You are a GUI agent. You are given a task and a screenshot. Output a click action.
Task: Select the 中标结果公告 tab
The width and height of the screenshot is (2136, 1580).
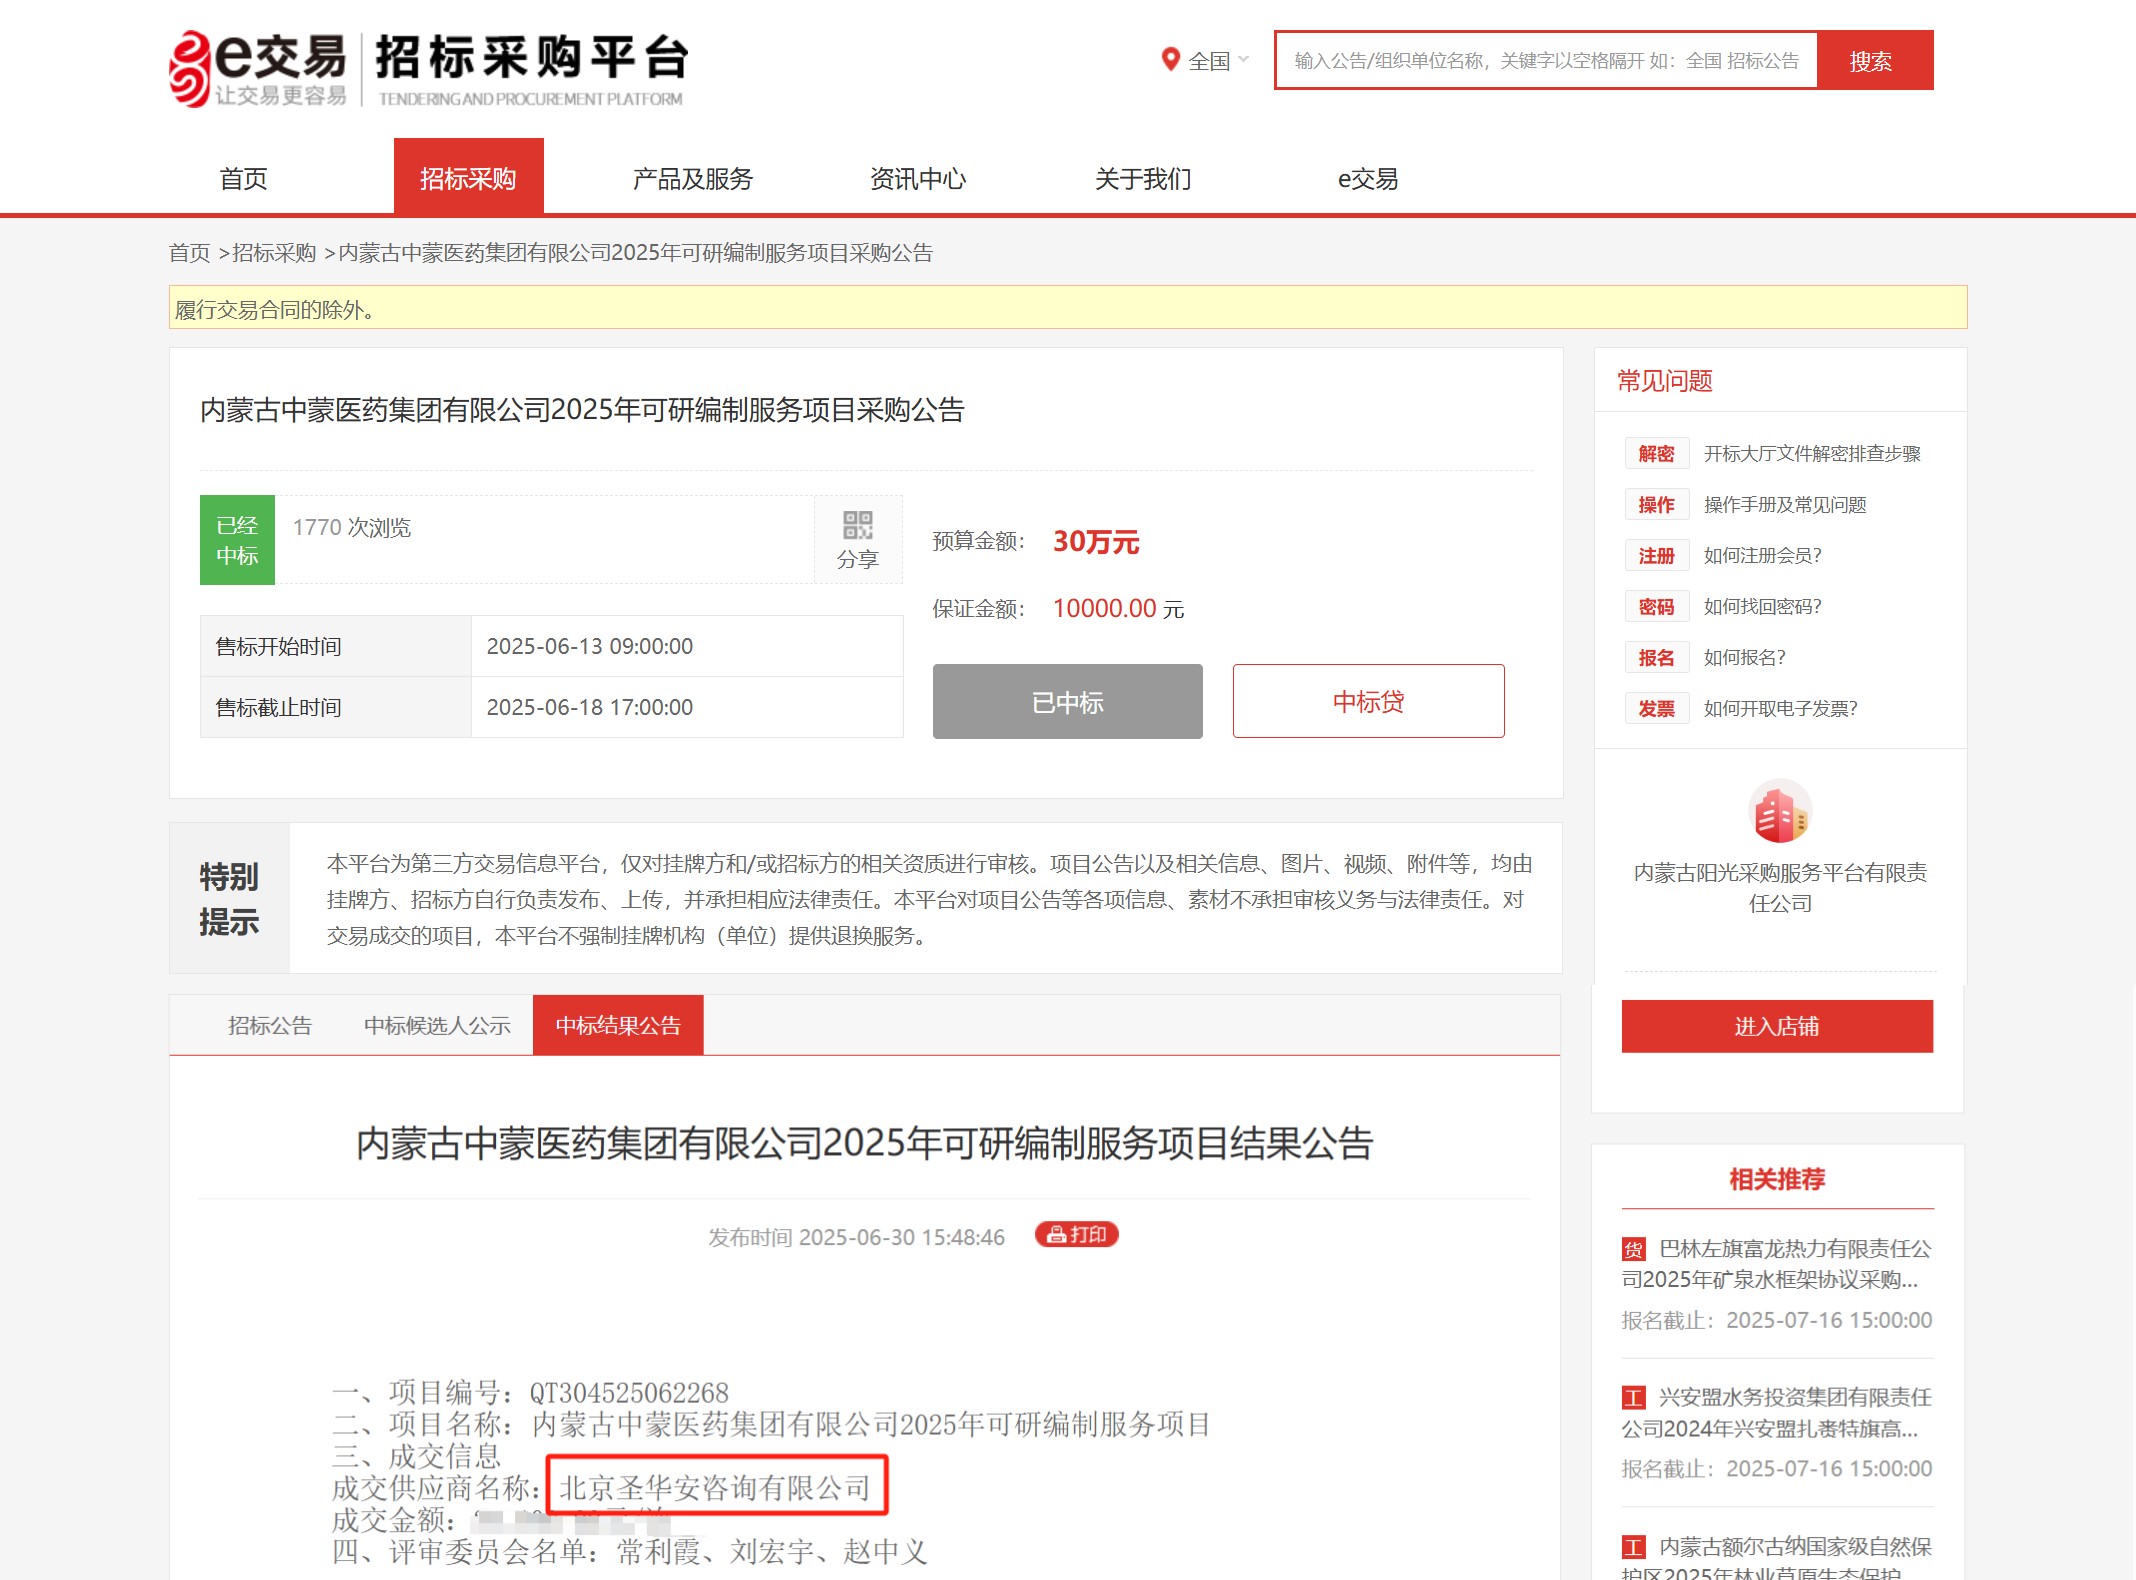click(x=618, y=1025)
